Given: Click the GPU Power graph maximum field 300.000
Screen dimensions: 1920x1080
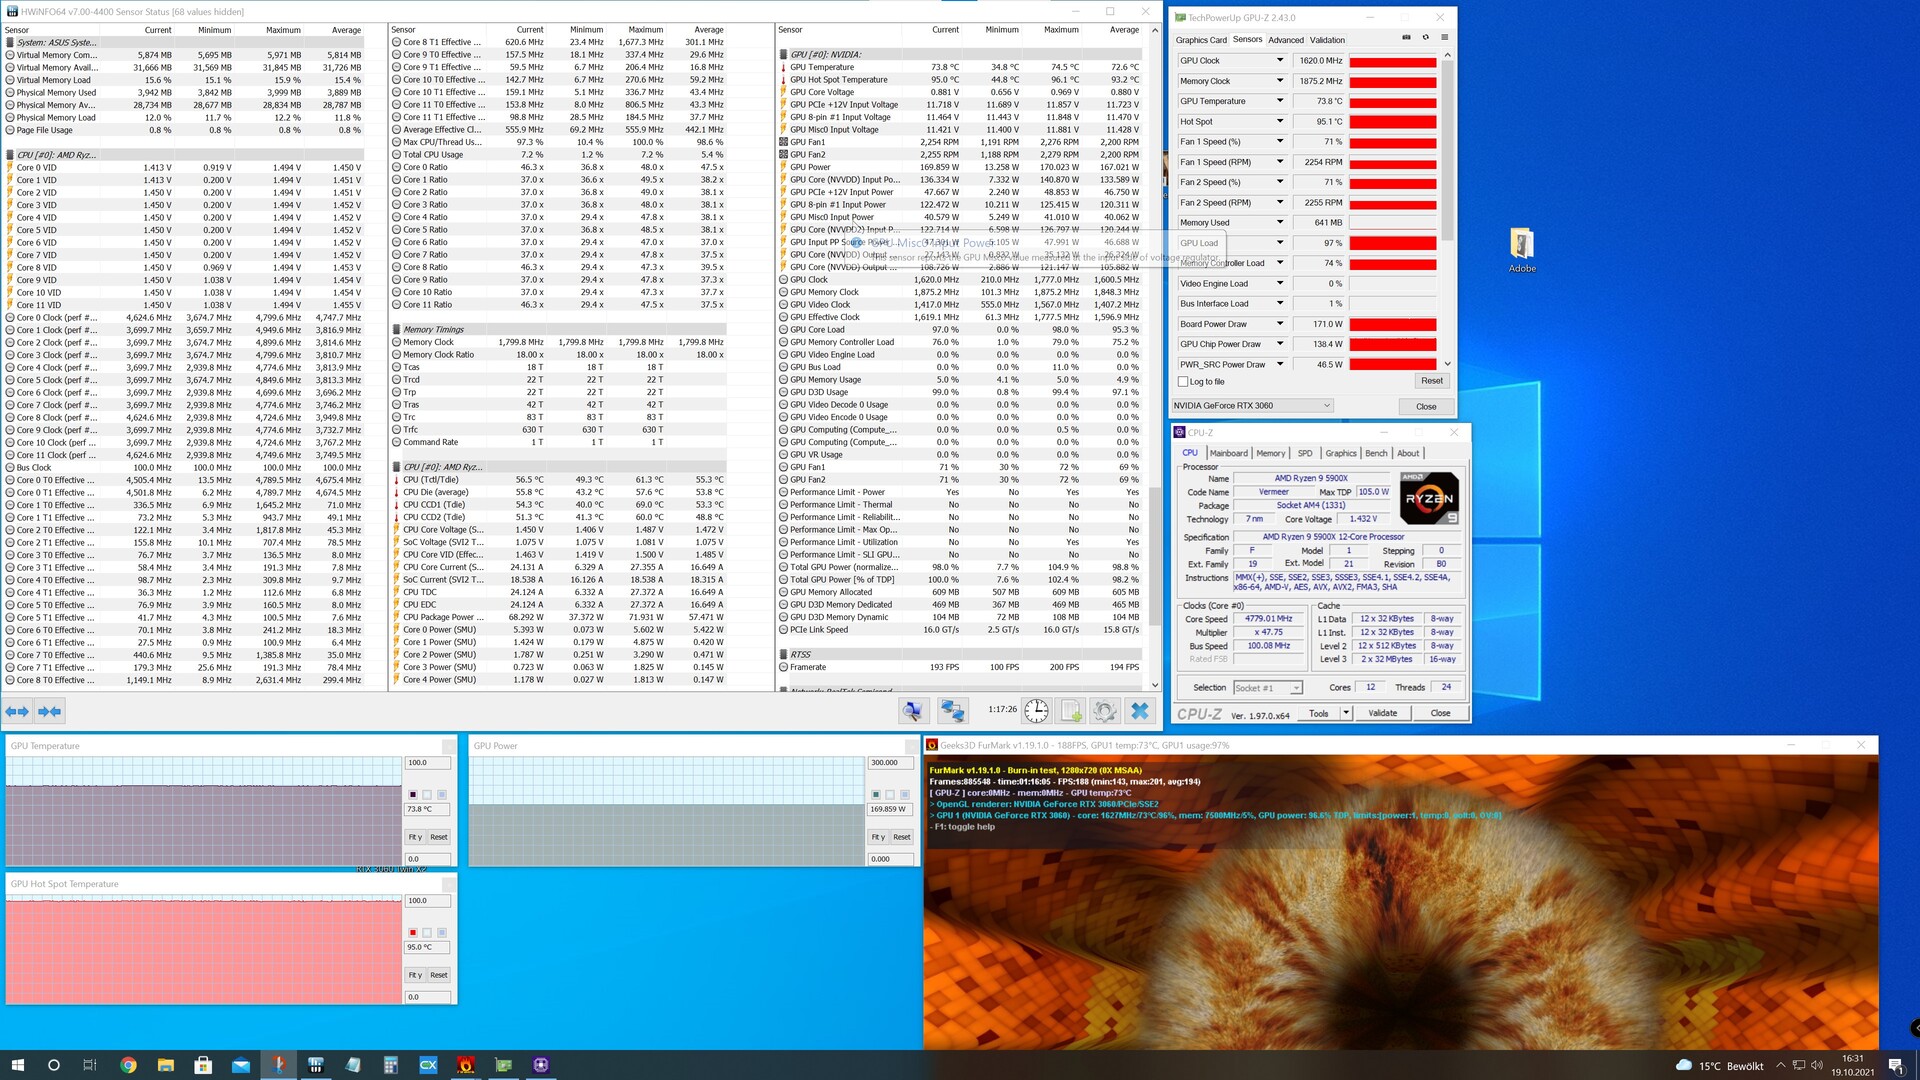Looking at the screenshot, I should point(890,763).
